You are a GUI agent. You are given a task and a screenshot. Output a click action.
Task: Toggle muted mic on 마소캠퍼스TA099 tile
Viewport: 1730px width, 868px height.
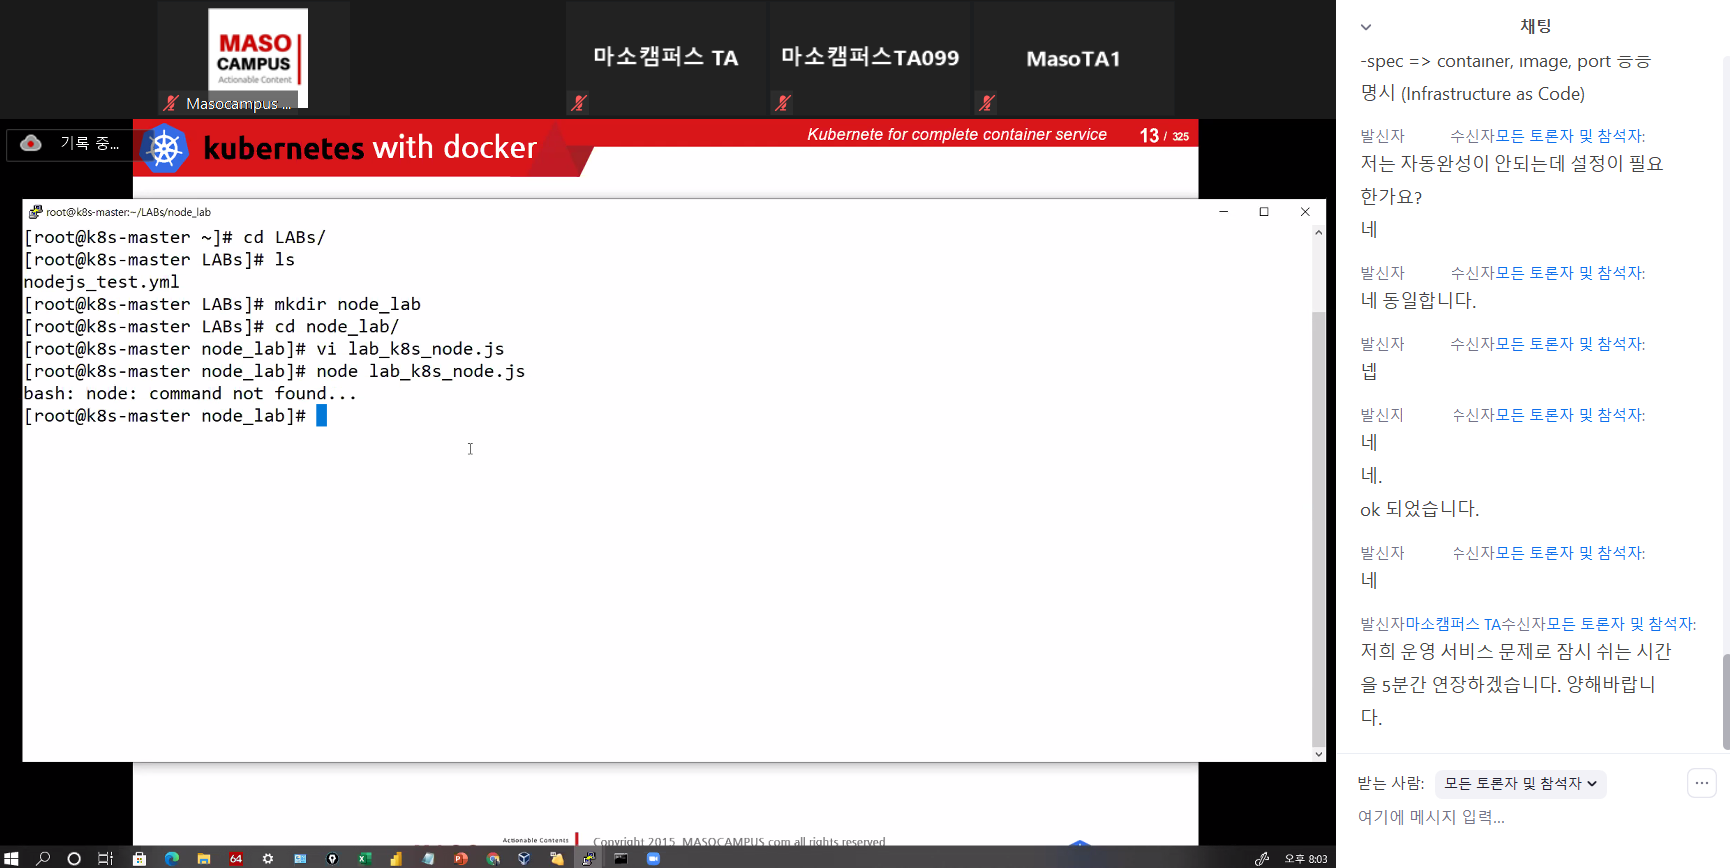[x=783, y=102]
